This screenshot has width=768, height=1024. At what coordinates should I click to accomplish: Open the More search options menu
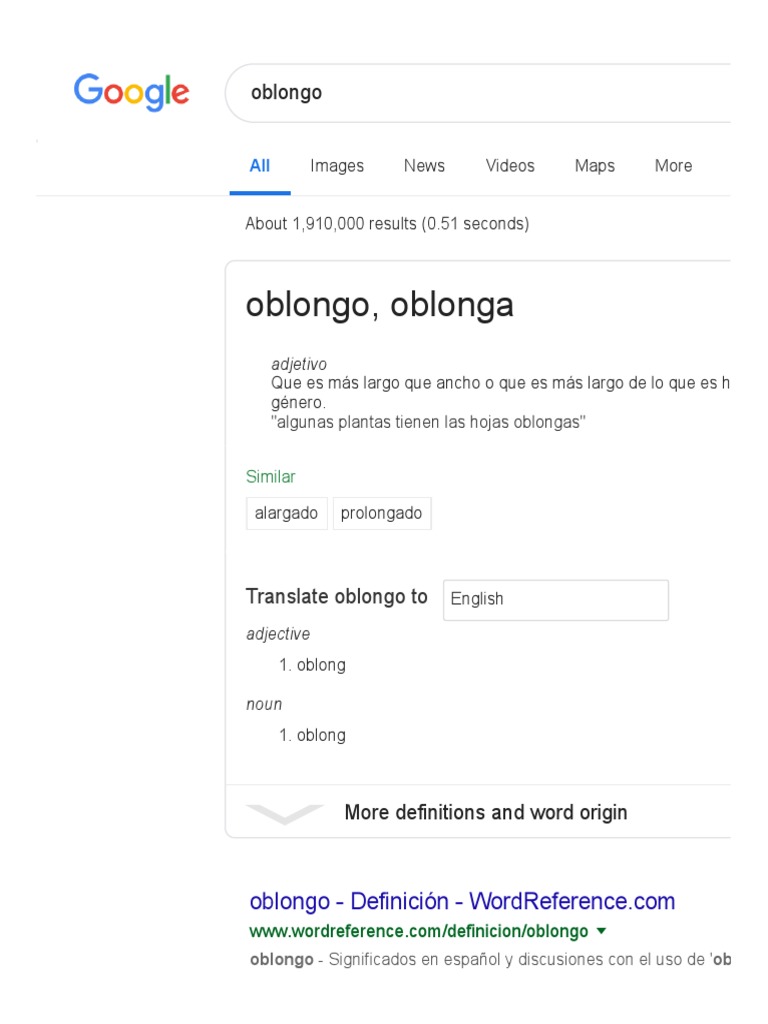673,166
